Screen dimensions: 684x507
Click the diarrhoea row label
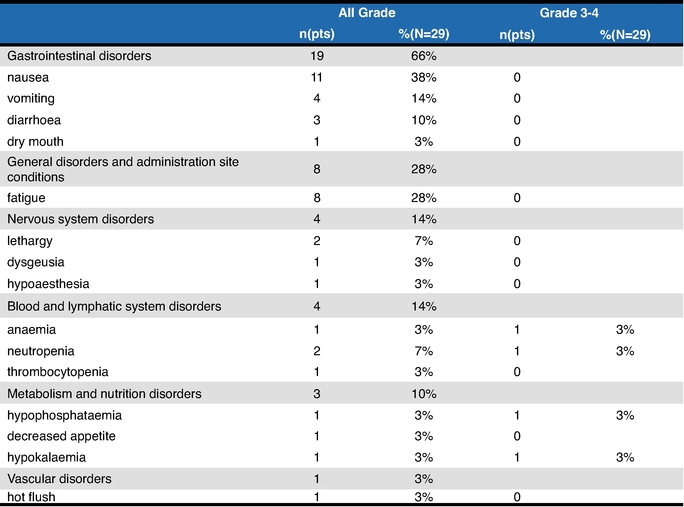click(34, 120)
